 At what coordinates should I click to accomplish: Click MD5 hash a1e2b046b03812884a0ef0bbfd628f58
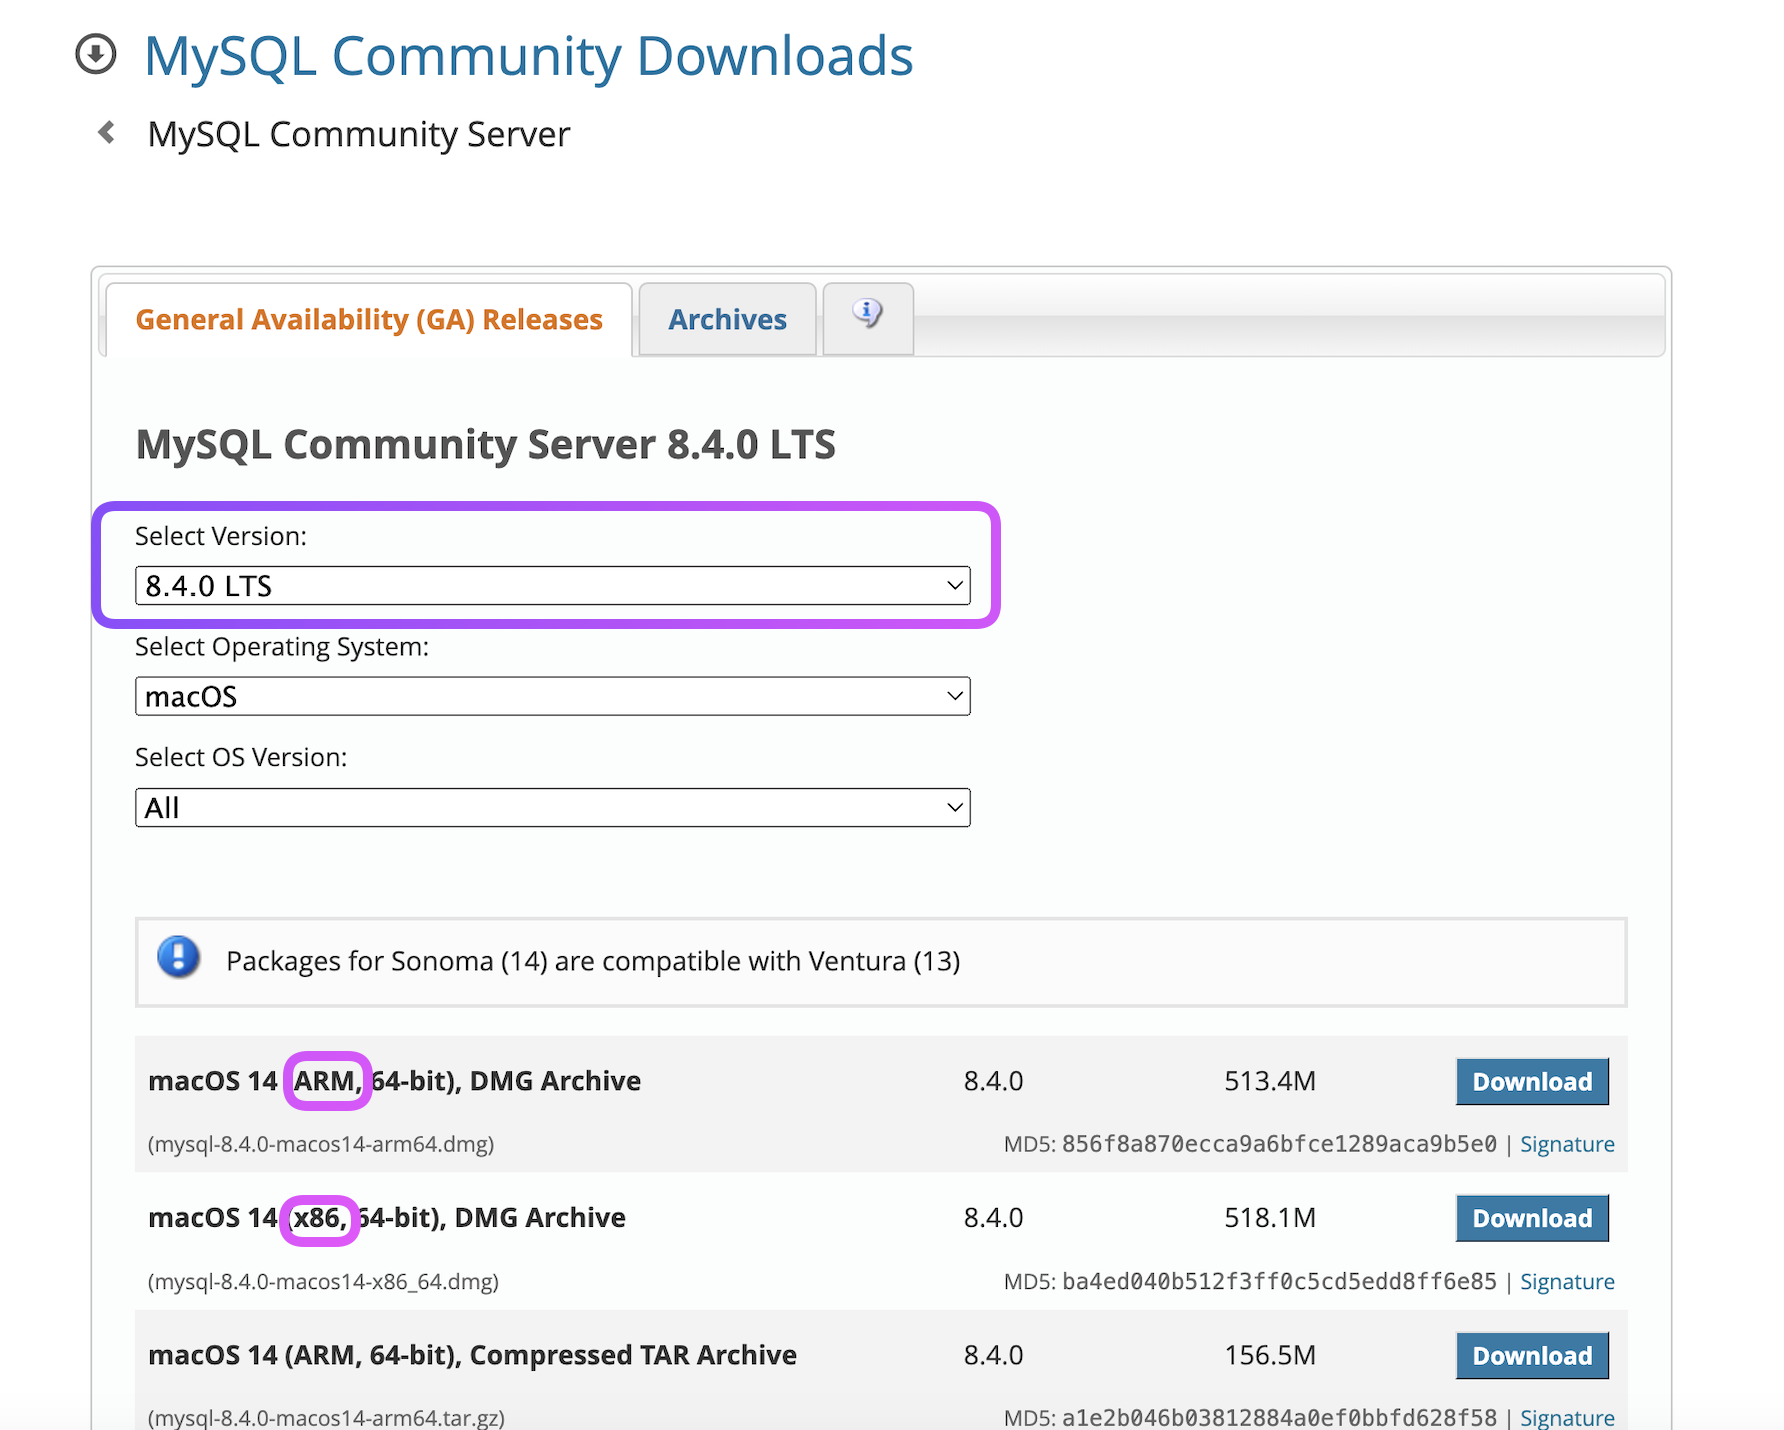[x=1279, y=1417]
